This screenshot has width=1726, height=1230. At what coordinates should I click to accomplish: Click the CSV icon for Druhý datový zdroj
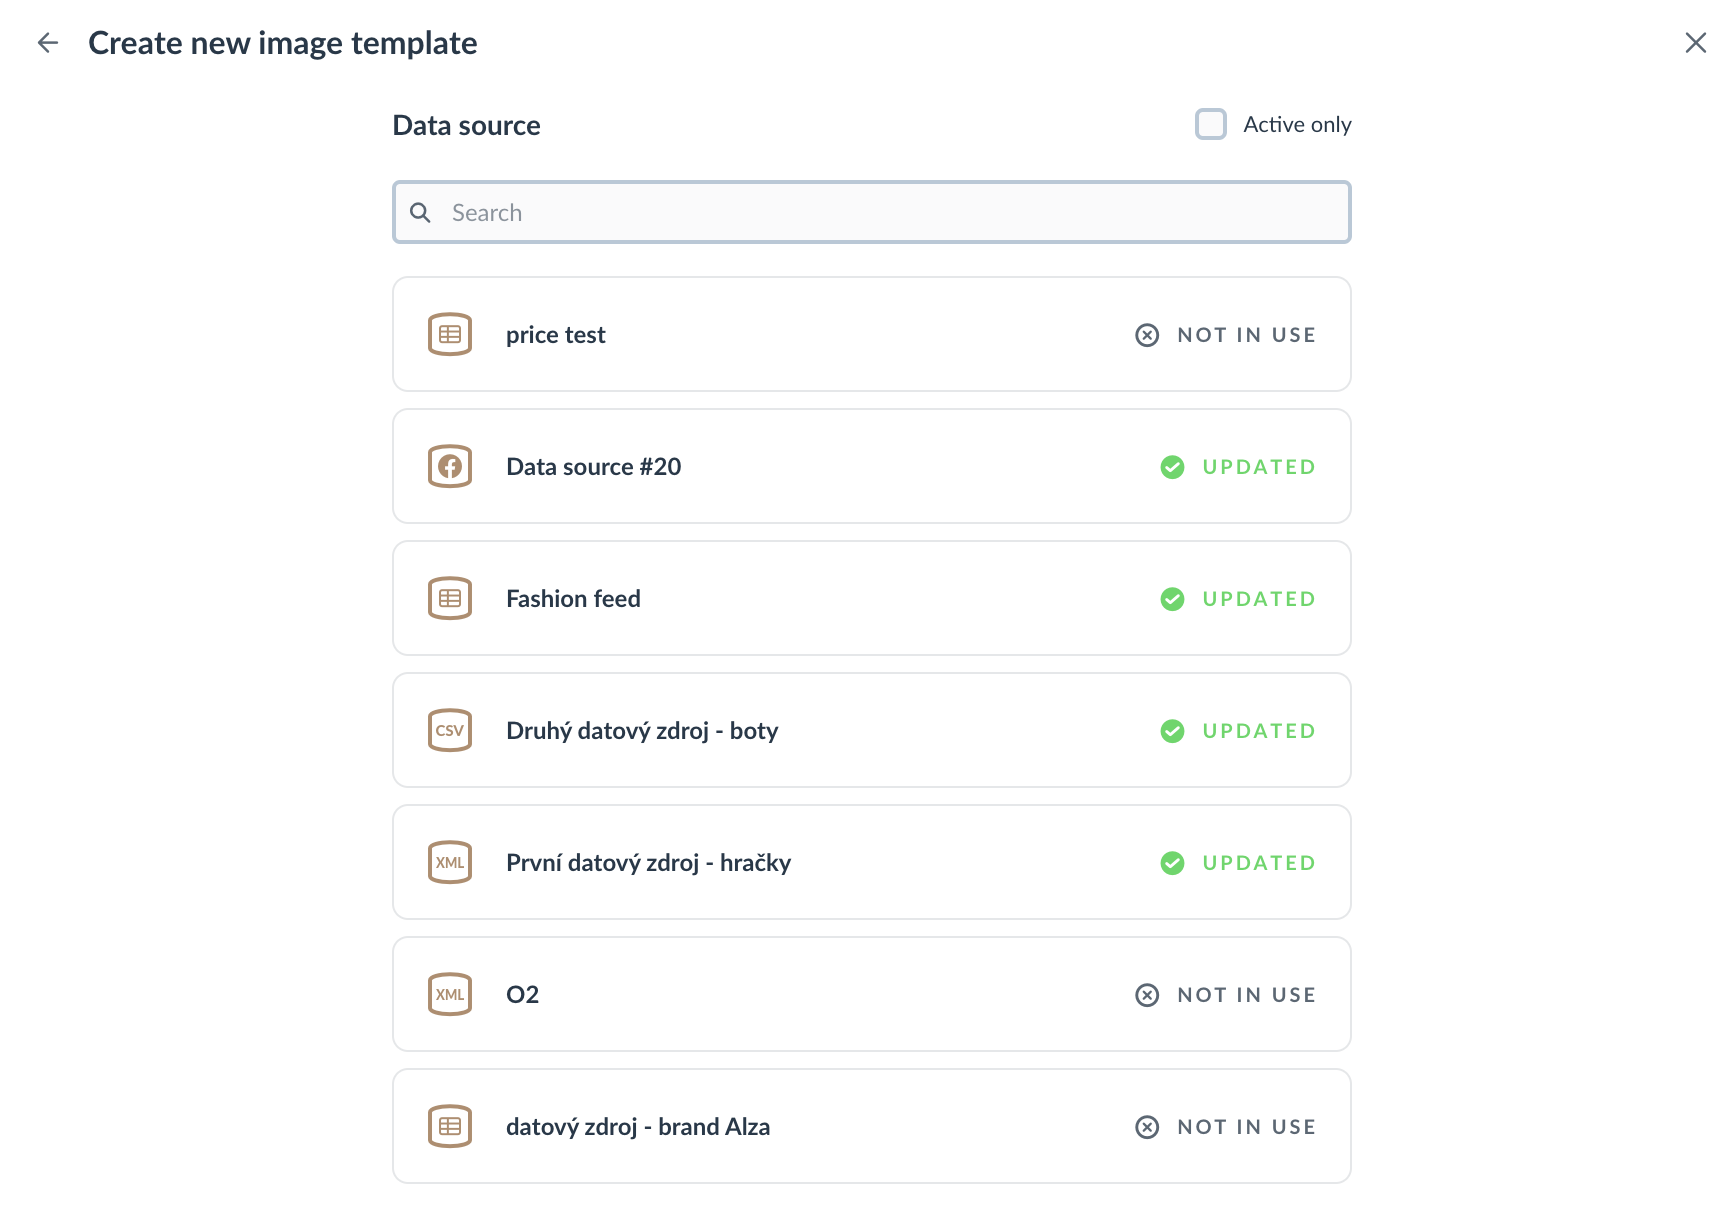pos(450,730)
